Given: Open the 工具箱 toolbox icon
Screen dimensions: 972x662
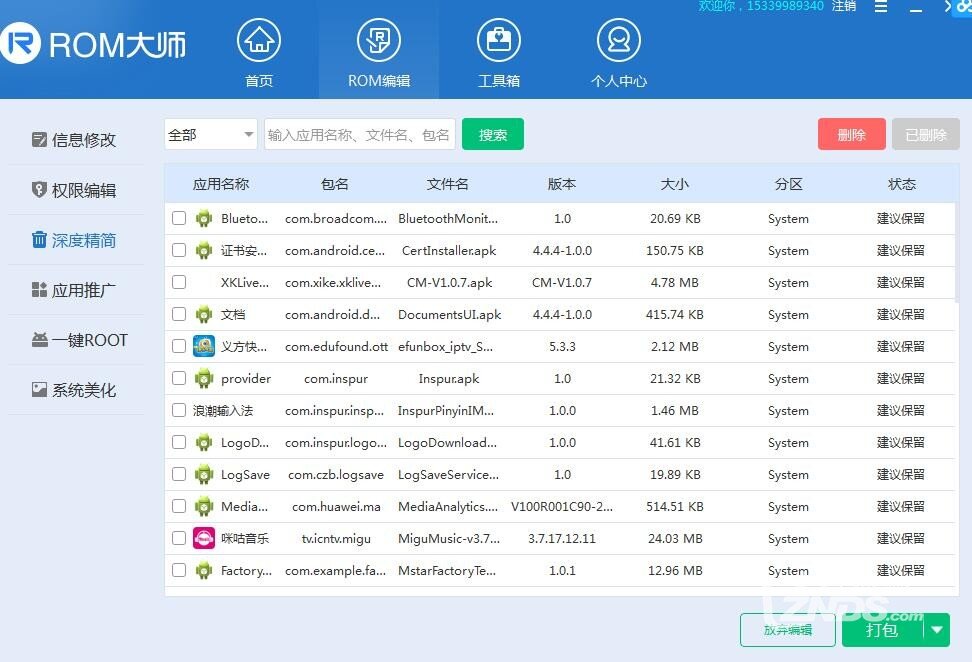Looking at the screenshot, I should point(498,40).
